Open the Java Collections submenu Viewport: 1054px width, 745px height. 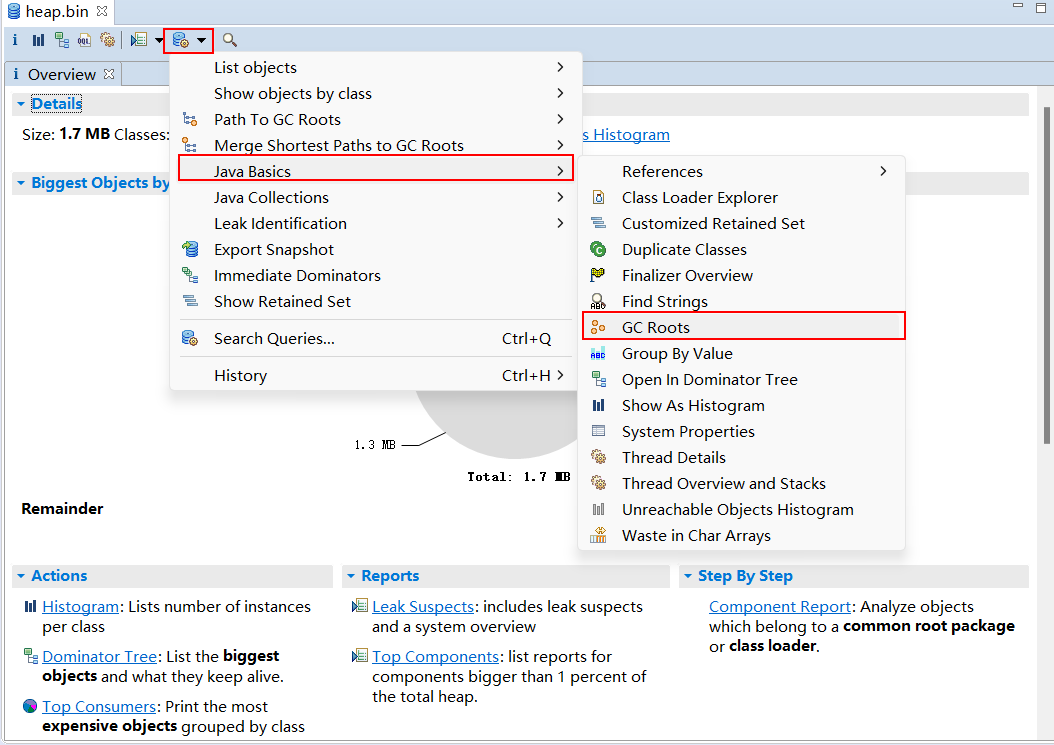point(376,198)
